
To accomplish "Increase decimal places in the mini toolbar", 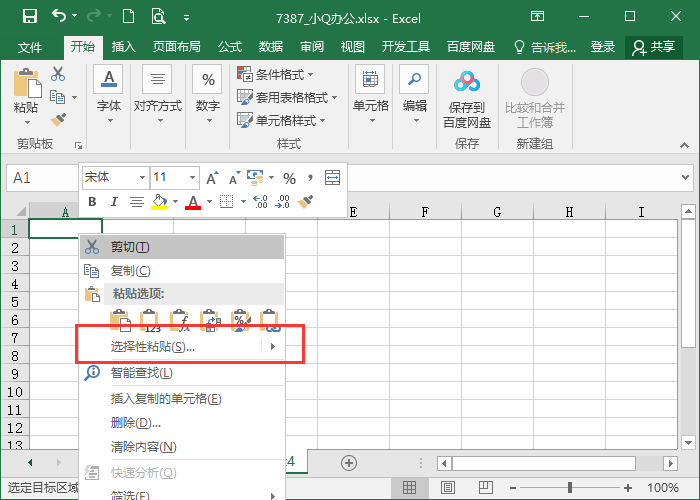I will point(260,202).
